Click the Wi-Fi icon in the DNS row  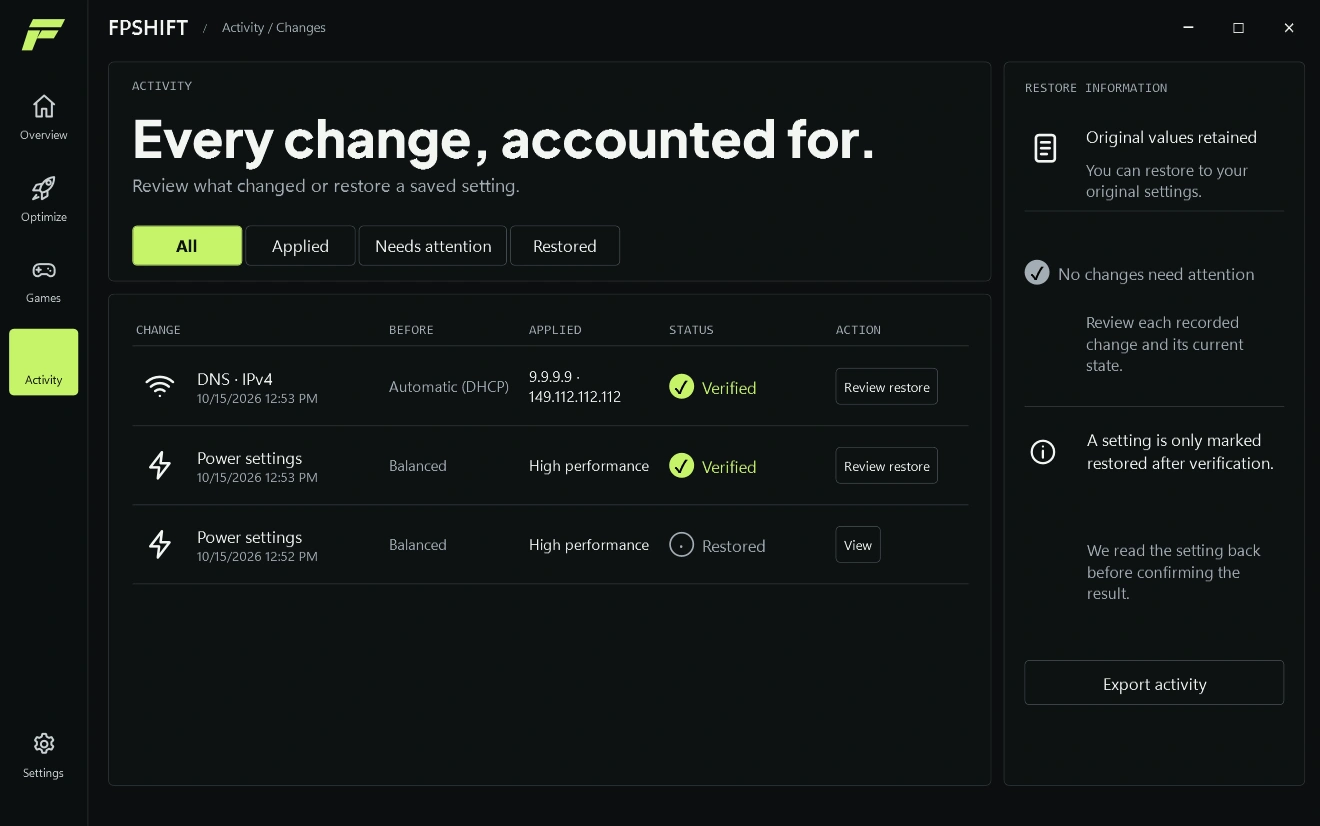tap(160, 387)
